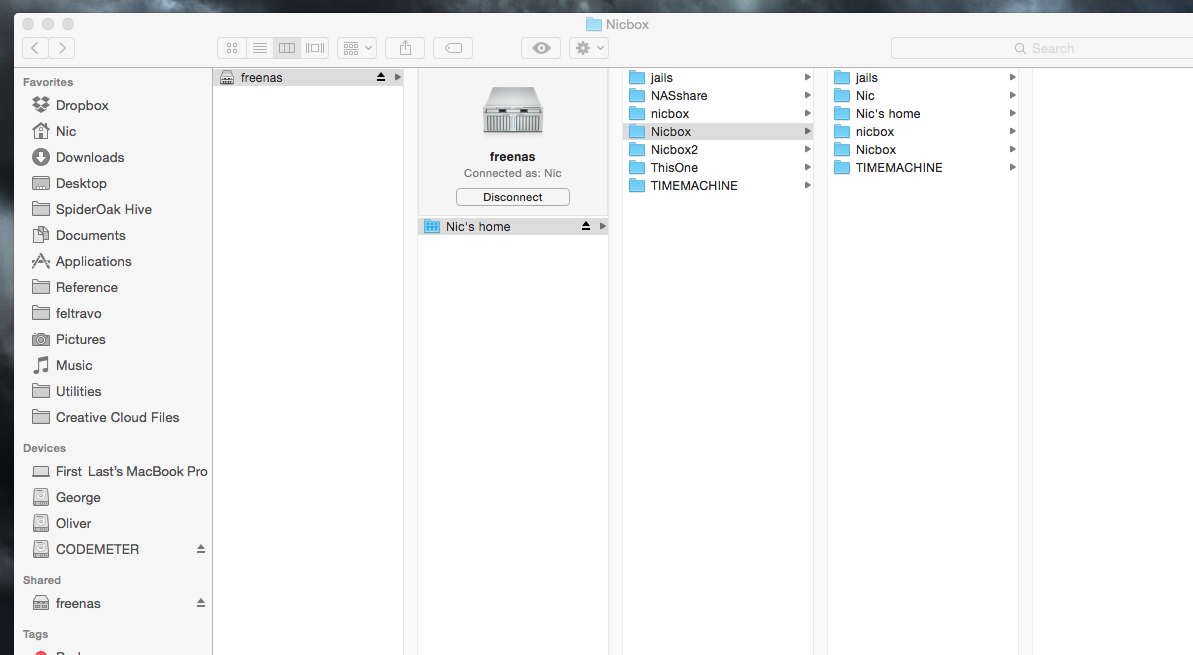Select the jails folder in fourth column

tap(923, 77)
